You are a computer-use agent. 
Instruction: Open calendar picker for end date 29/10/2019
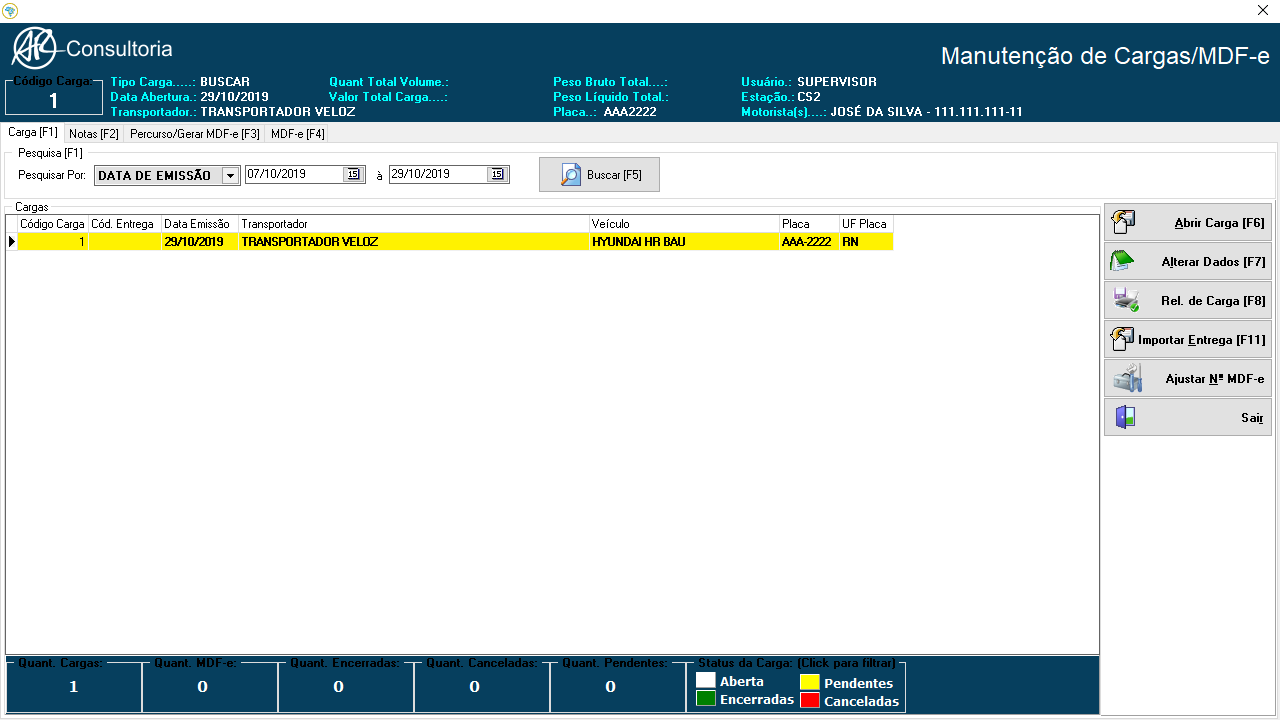pos(496,174)
